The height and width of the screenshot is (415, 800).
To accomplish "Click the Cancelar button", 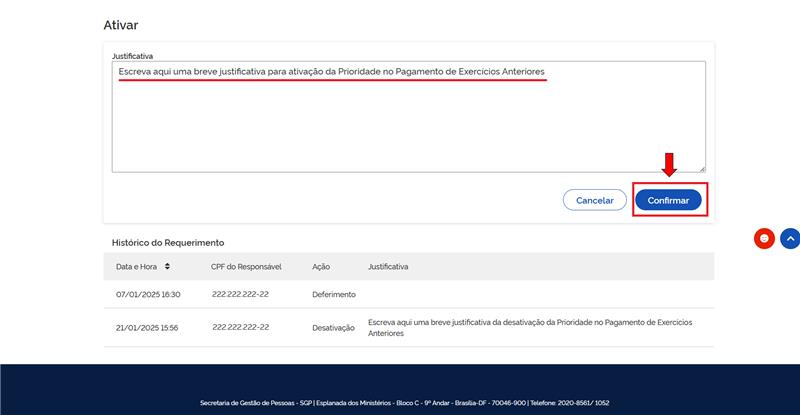I will click(x=594, y=200).
